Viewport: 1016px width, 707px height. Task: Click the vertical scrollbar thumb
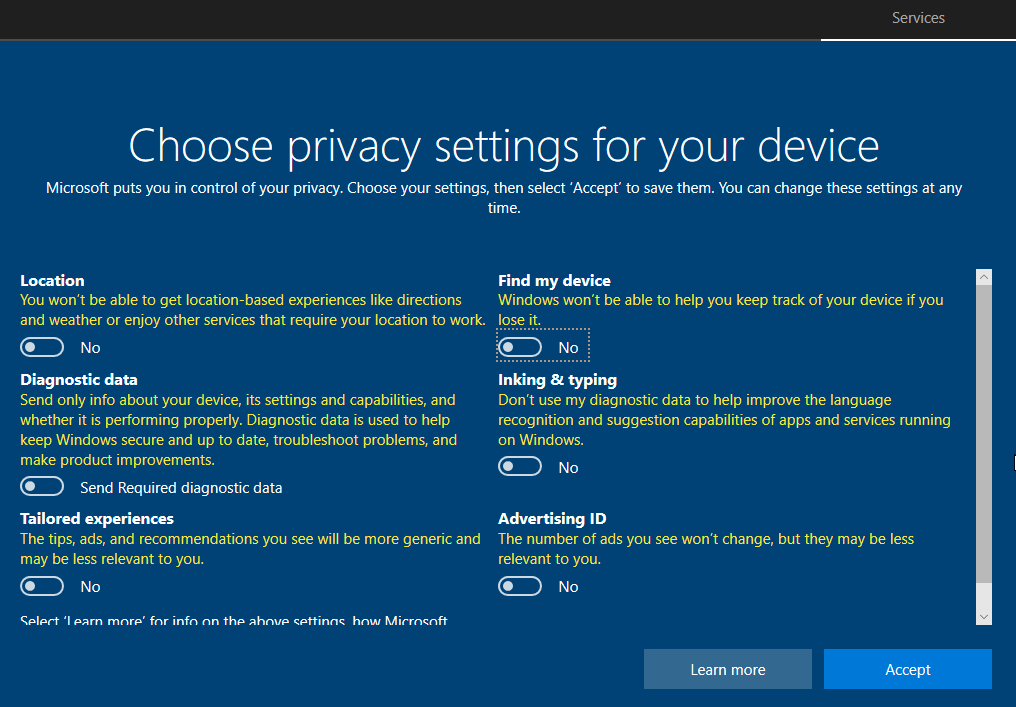click(984, 433)
